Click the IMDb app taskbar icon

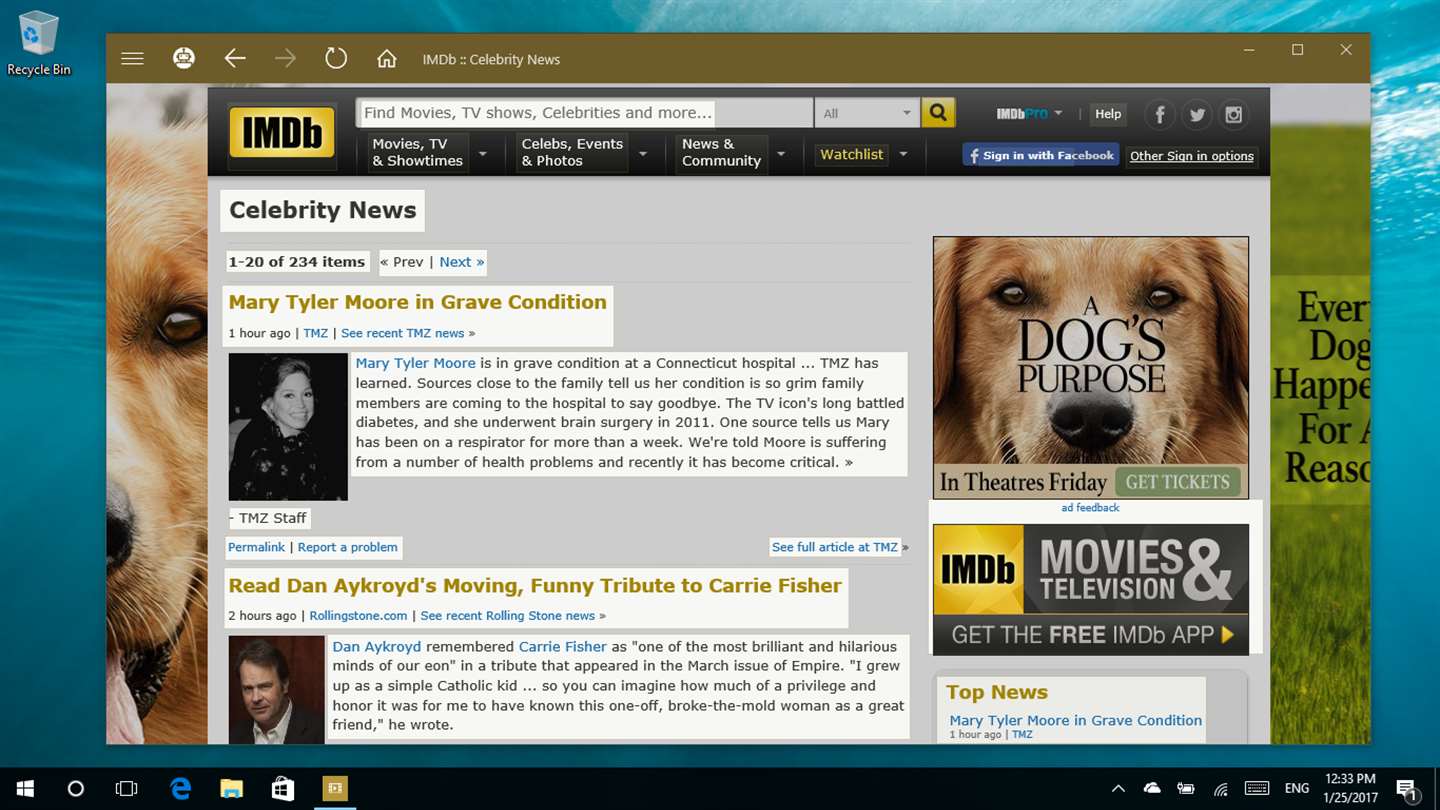(x=334, y=789)
